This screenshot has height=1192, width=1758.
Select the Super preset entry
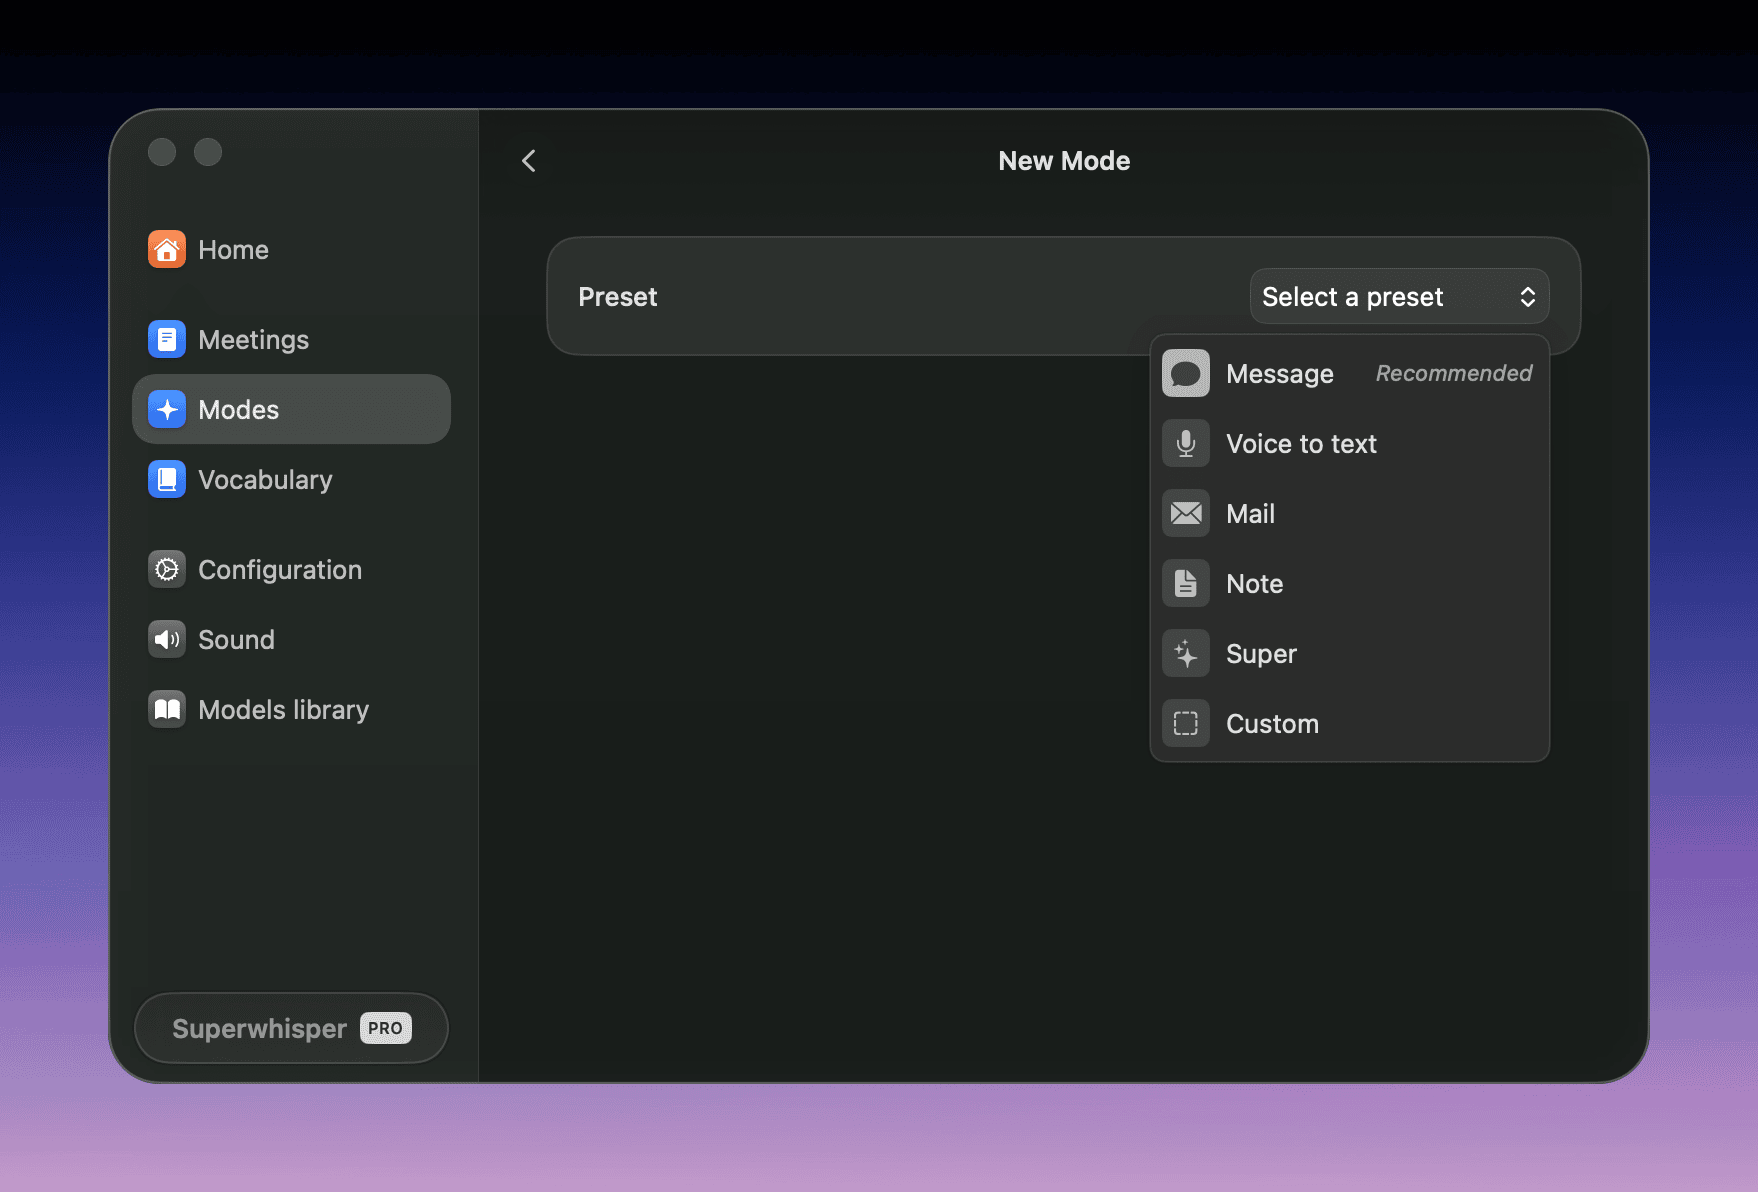tap(1349, 653)
